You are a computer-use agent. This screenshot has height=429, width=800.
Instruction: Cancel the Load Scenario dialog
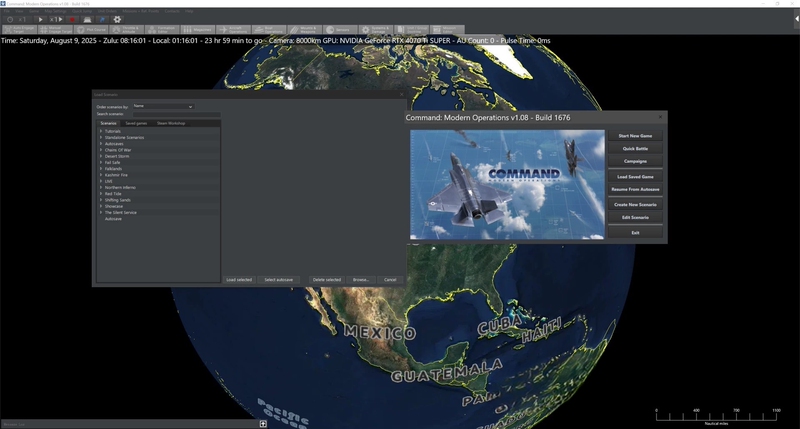pos(390,280)
